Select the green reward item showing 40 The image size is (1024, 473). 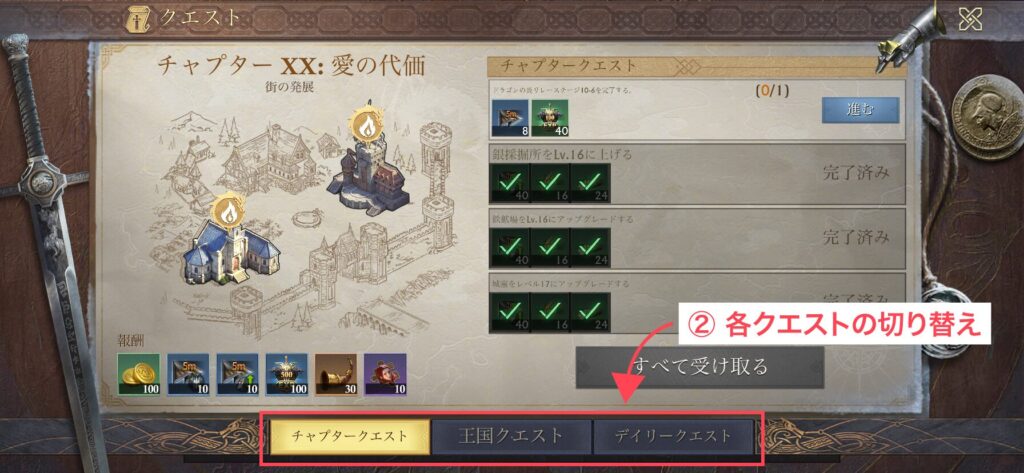[550, 118]
